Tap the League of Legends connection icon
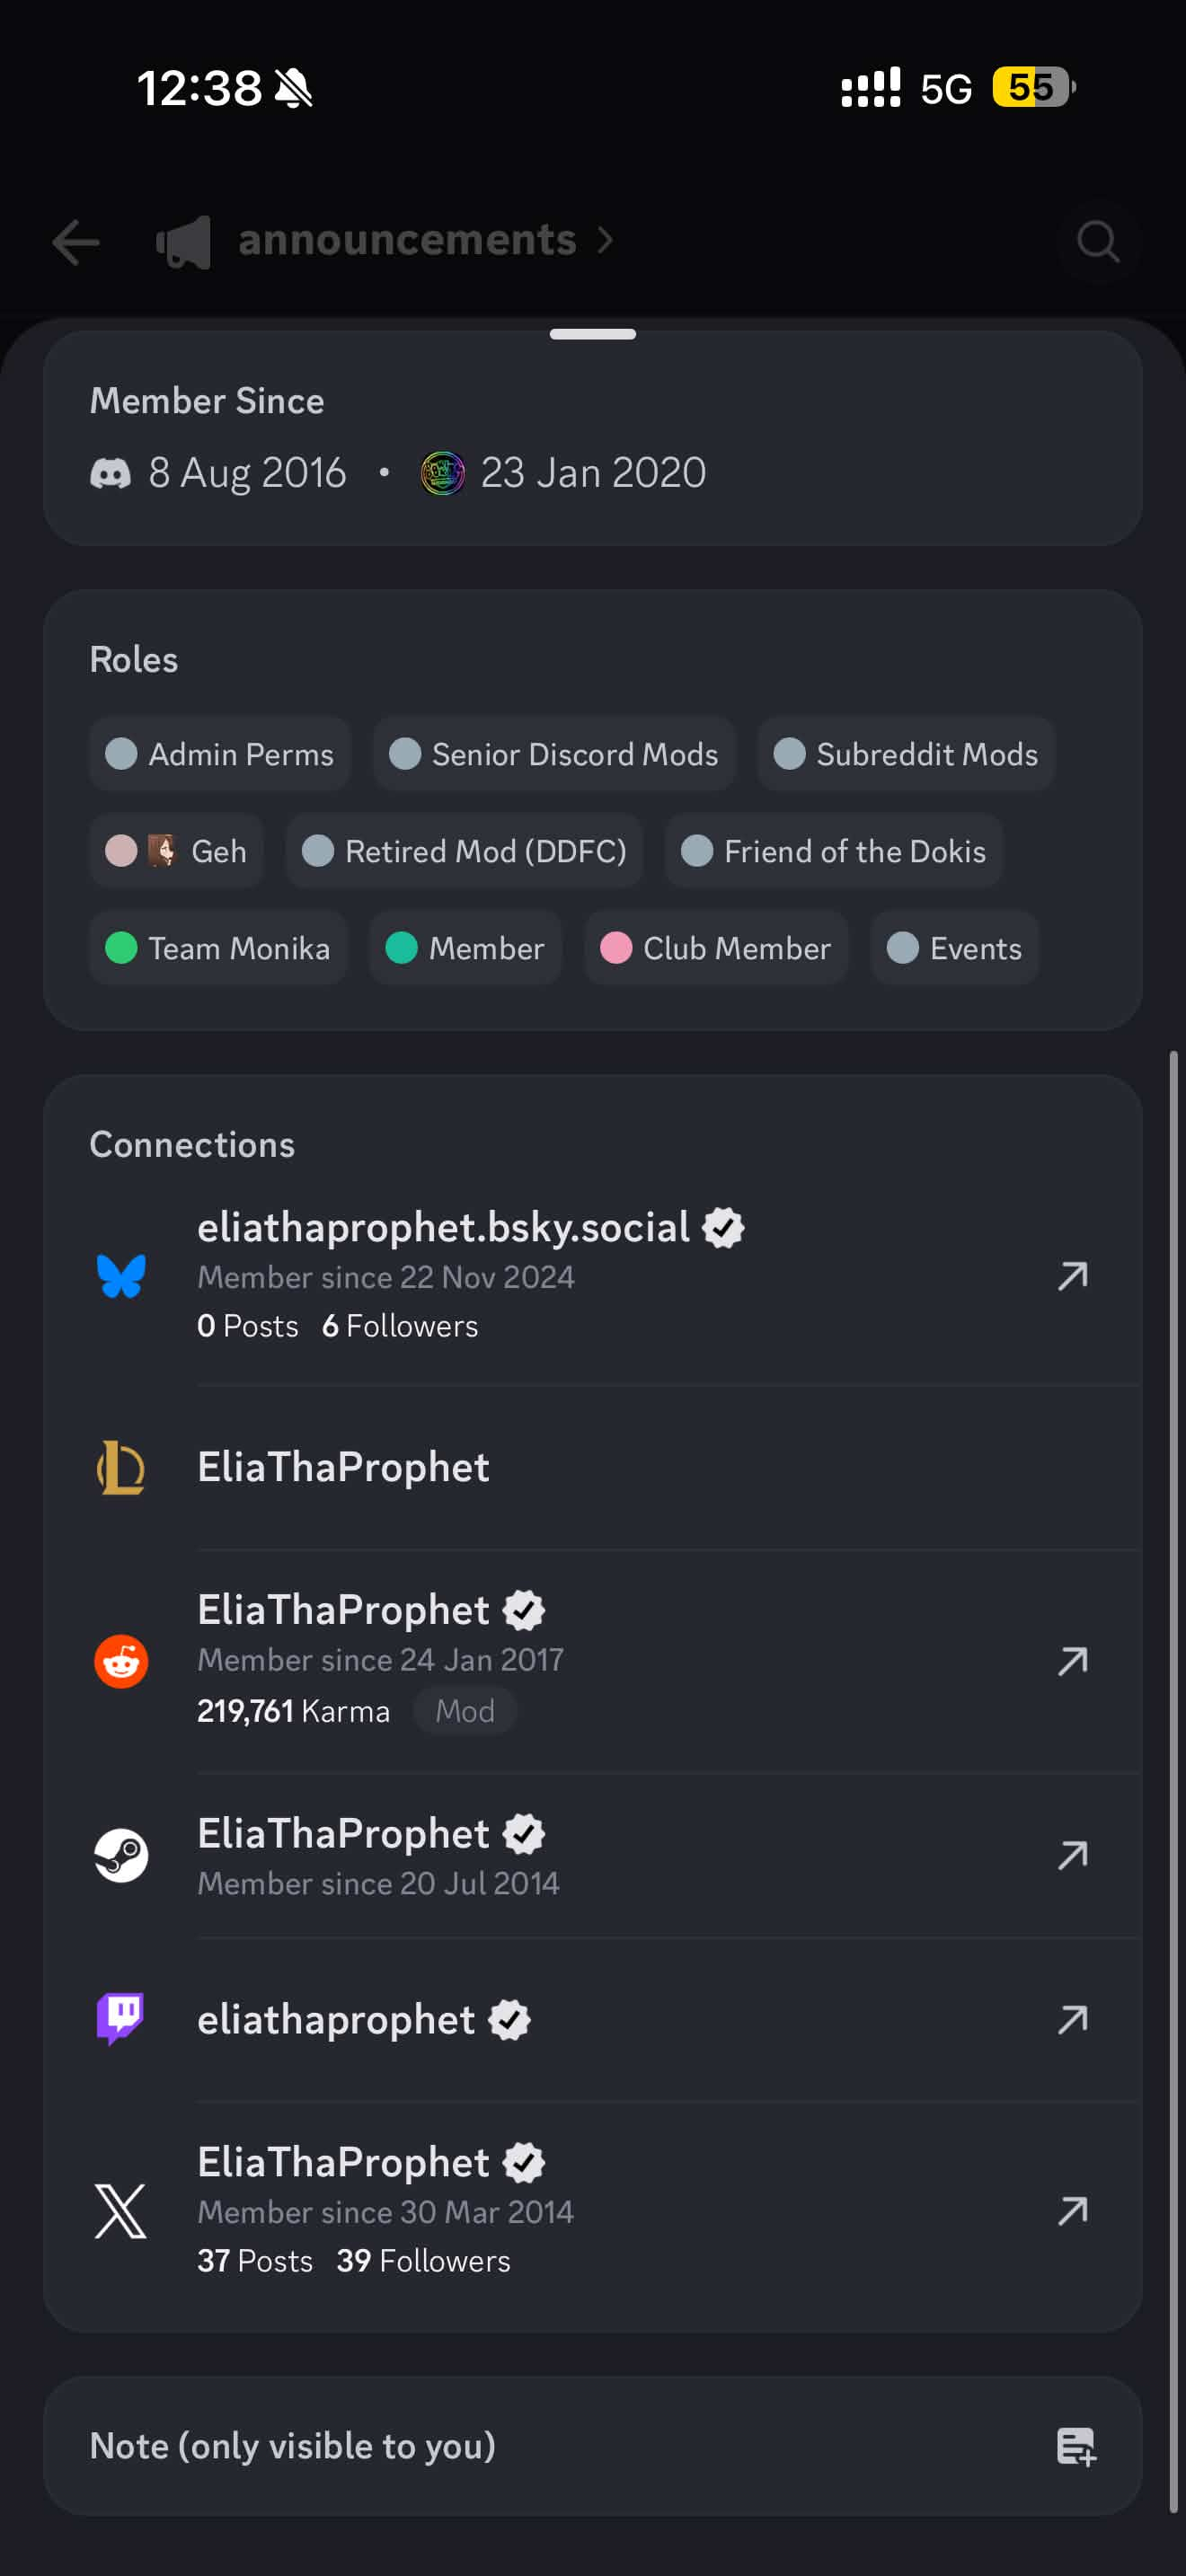The height and width of the screenshot is (2576, 1186). click(121, 1467)
